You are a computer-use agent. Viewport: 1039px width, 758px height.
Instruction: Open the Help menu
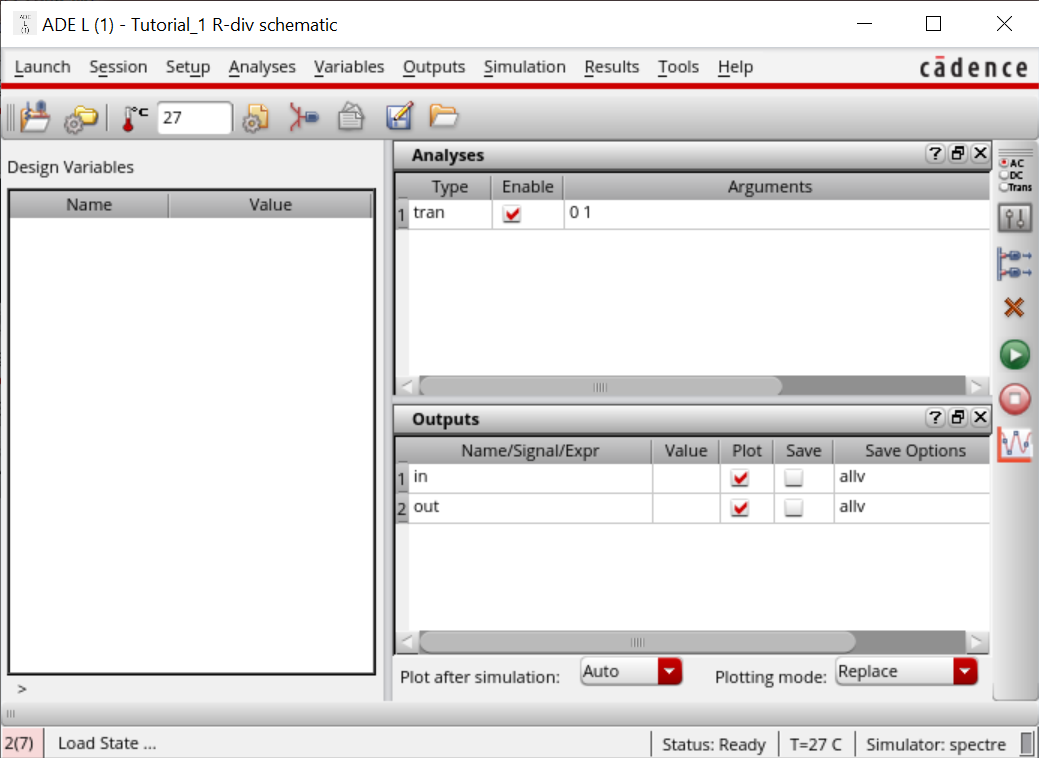[735, 67]
